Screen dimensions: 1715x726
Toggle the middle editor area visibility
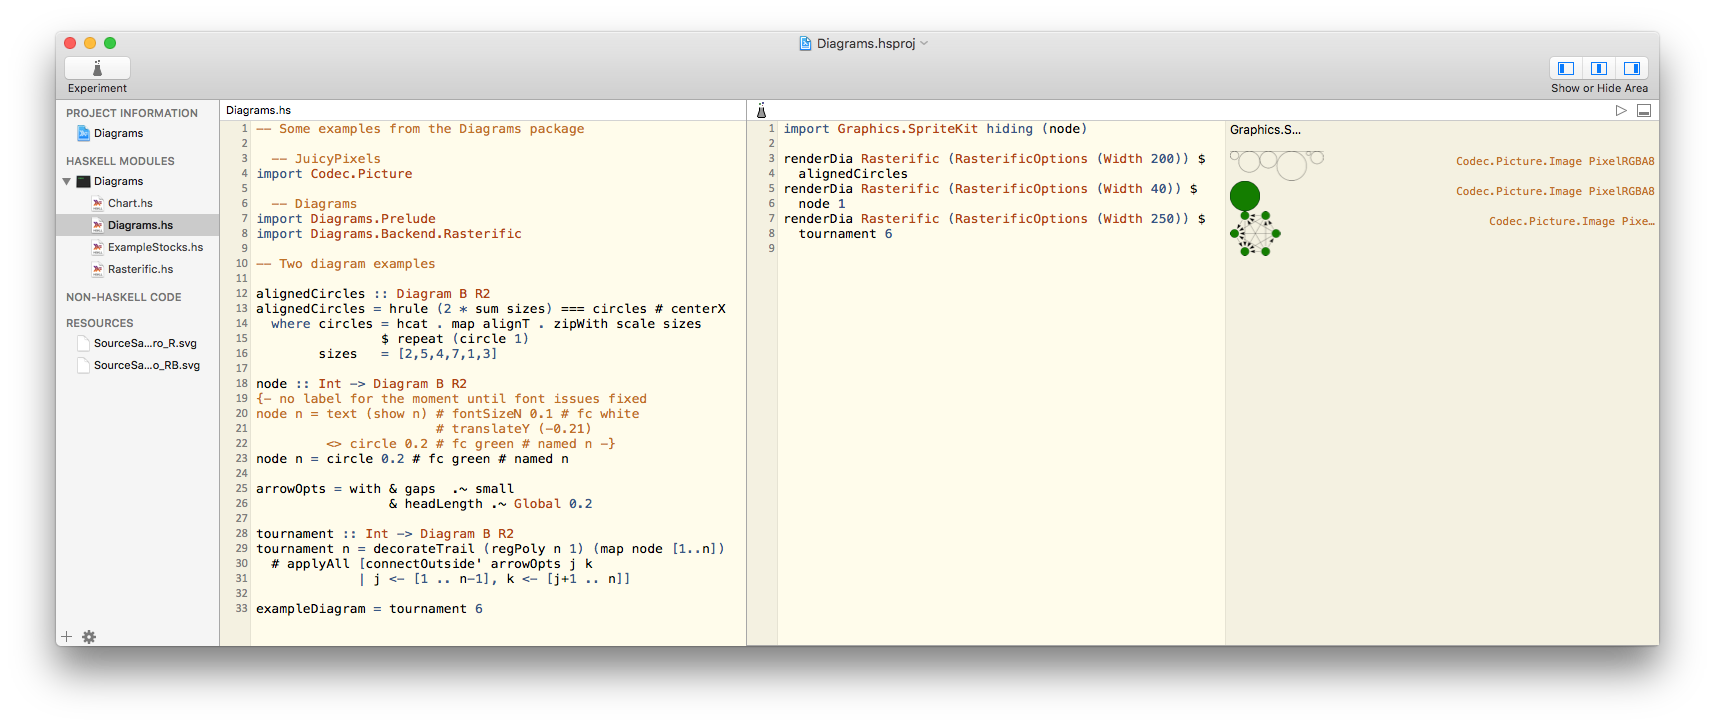pyautogui.click(x=1599, y=68)
